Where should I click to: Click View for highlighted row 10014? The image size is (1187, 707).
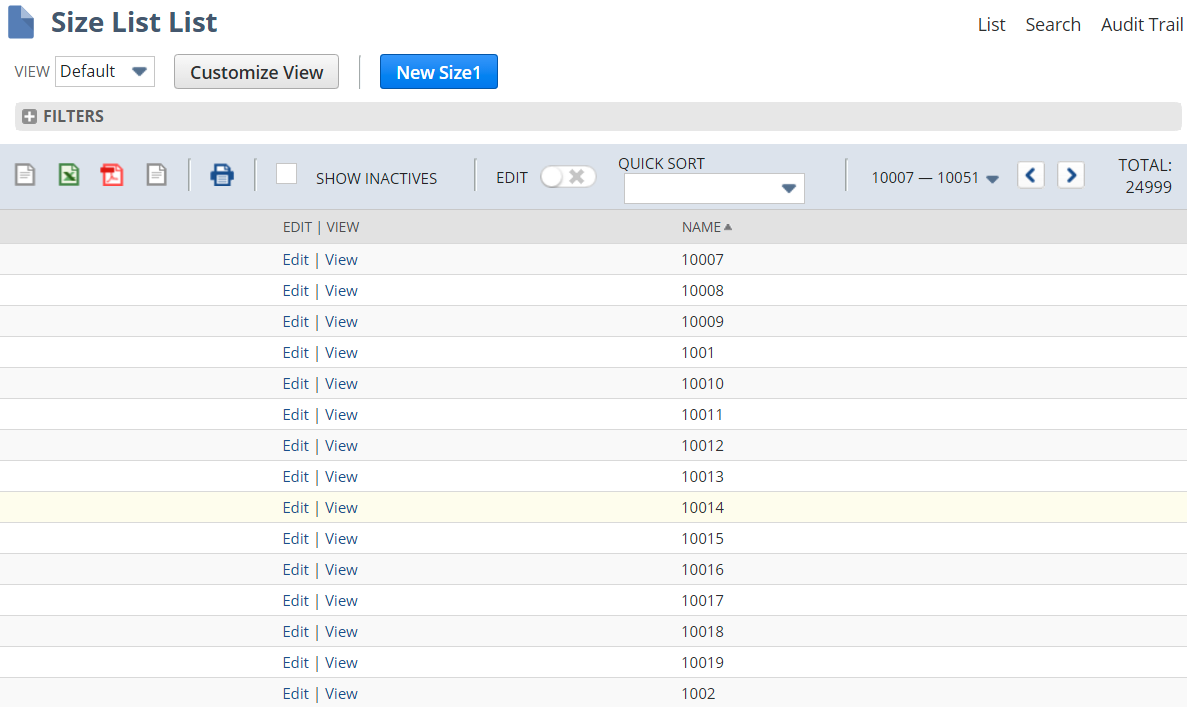point(341,508)
